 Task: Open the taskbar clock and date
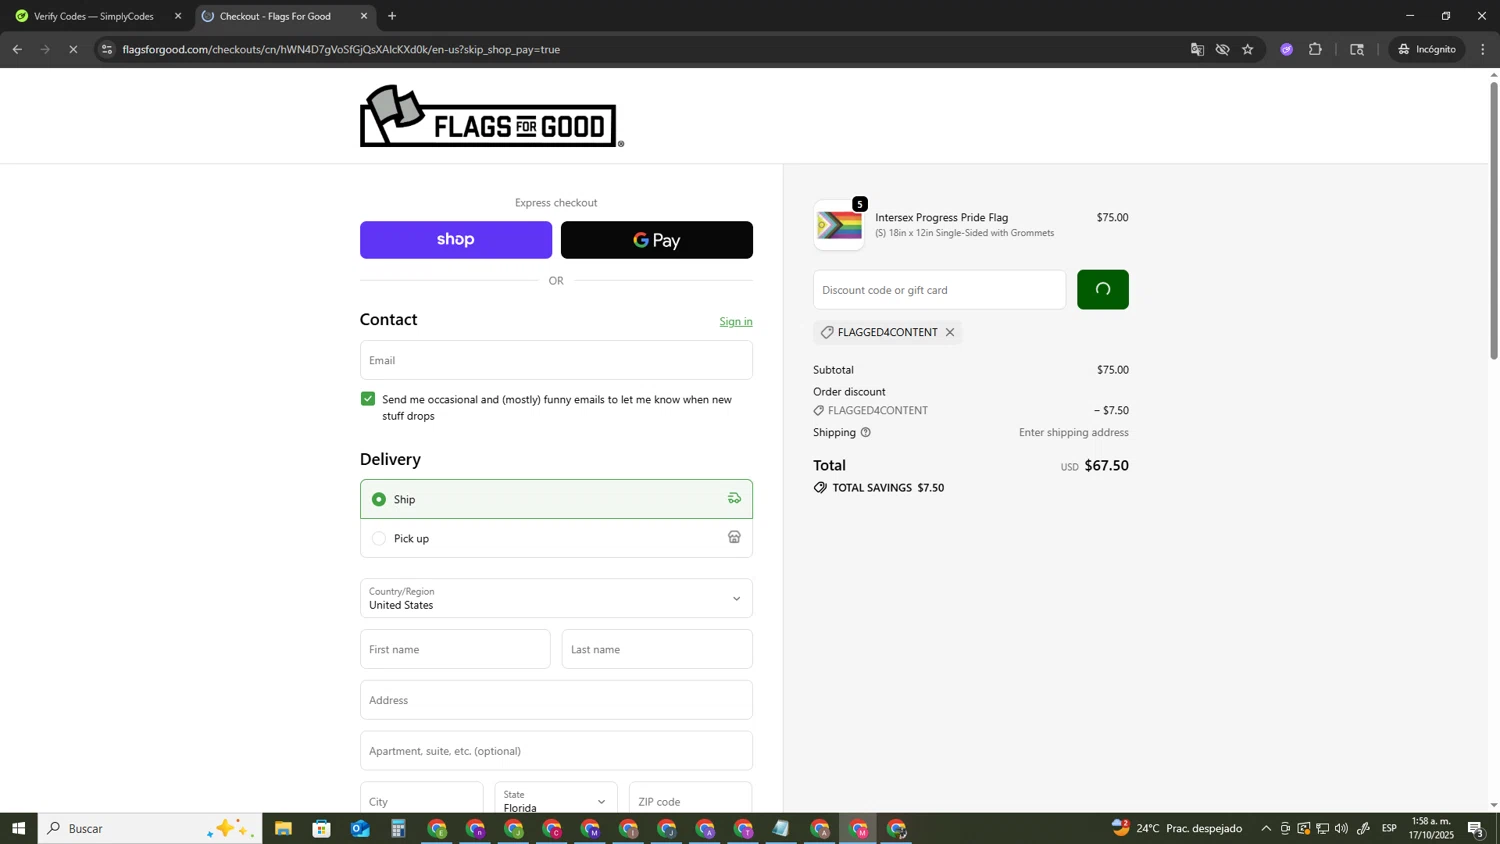(x=1431, y=828)
